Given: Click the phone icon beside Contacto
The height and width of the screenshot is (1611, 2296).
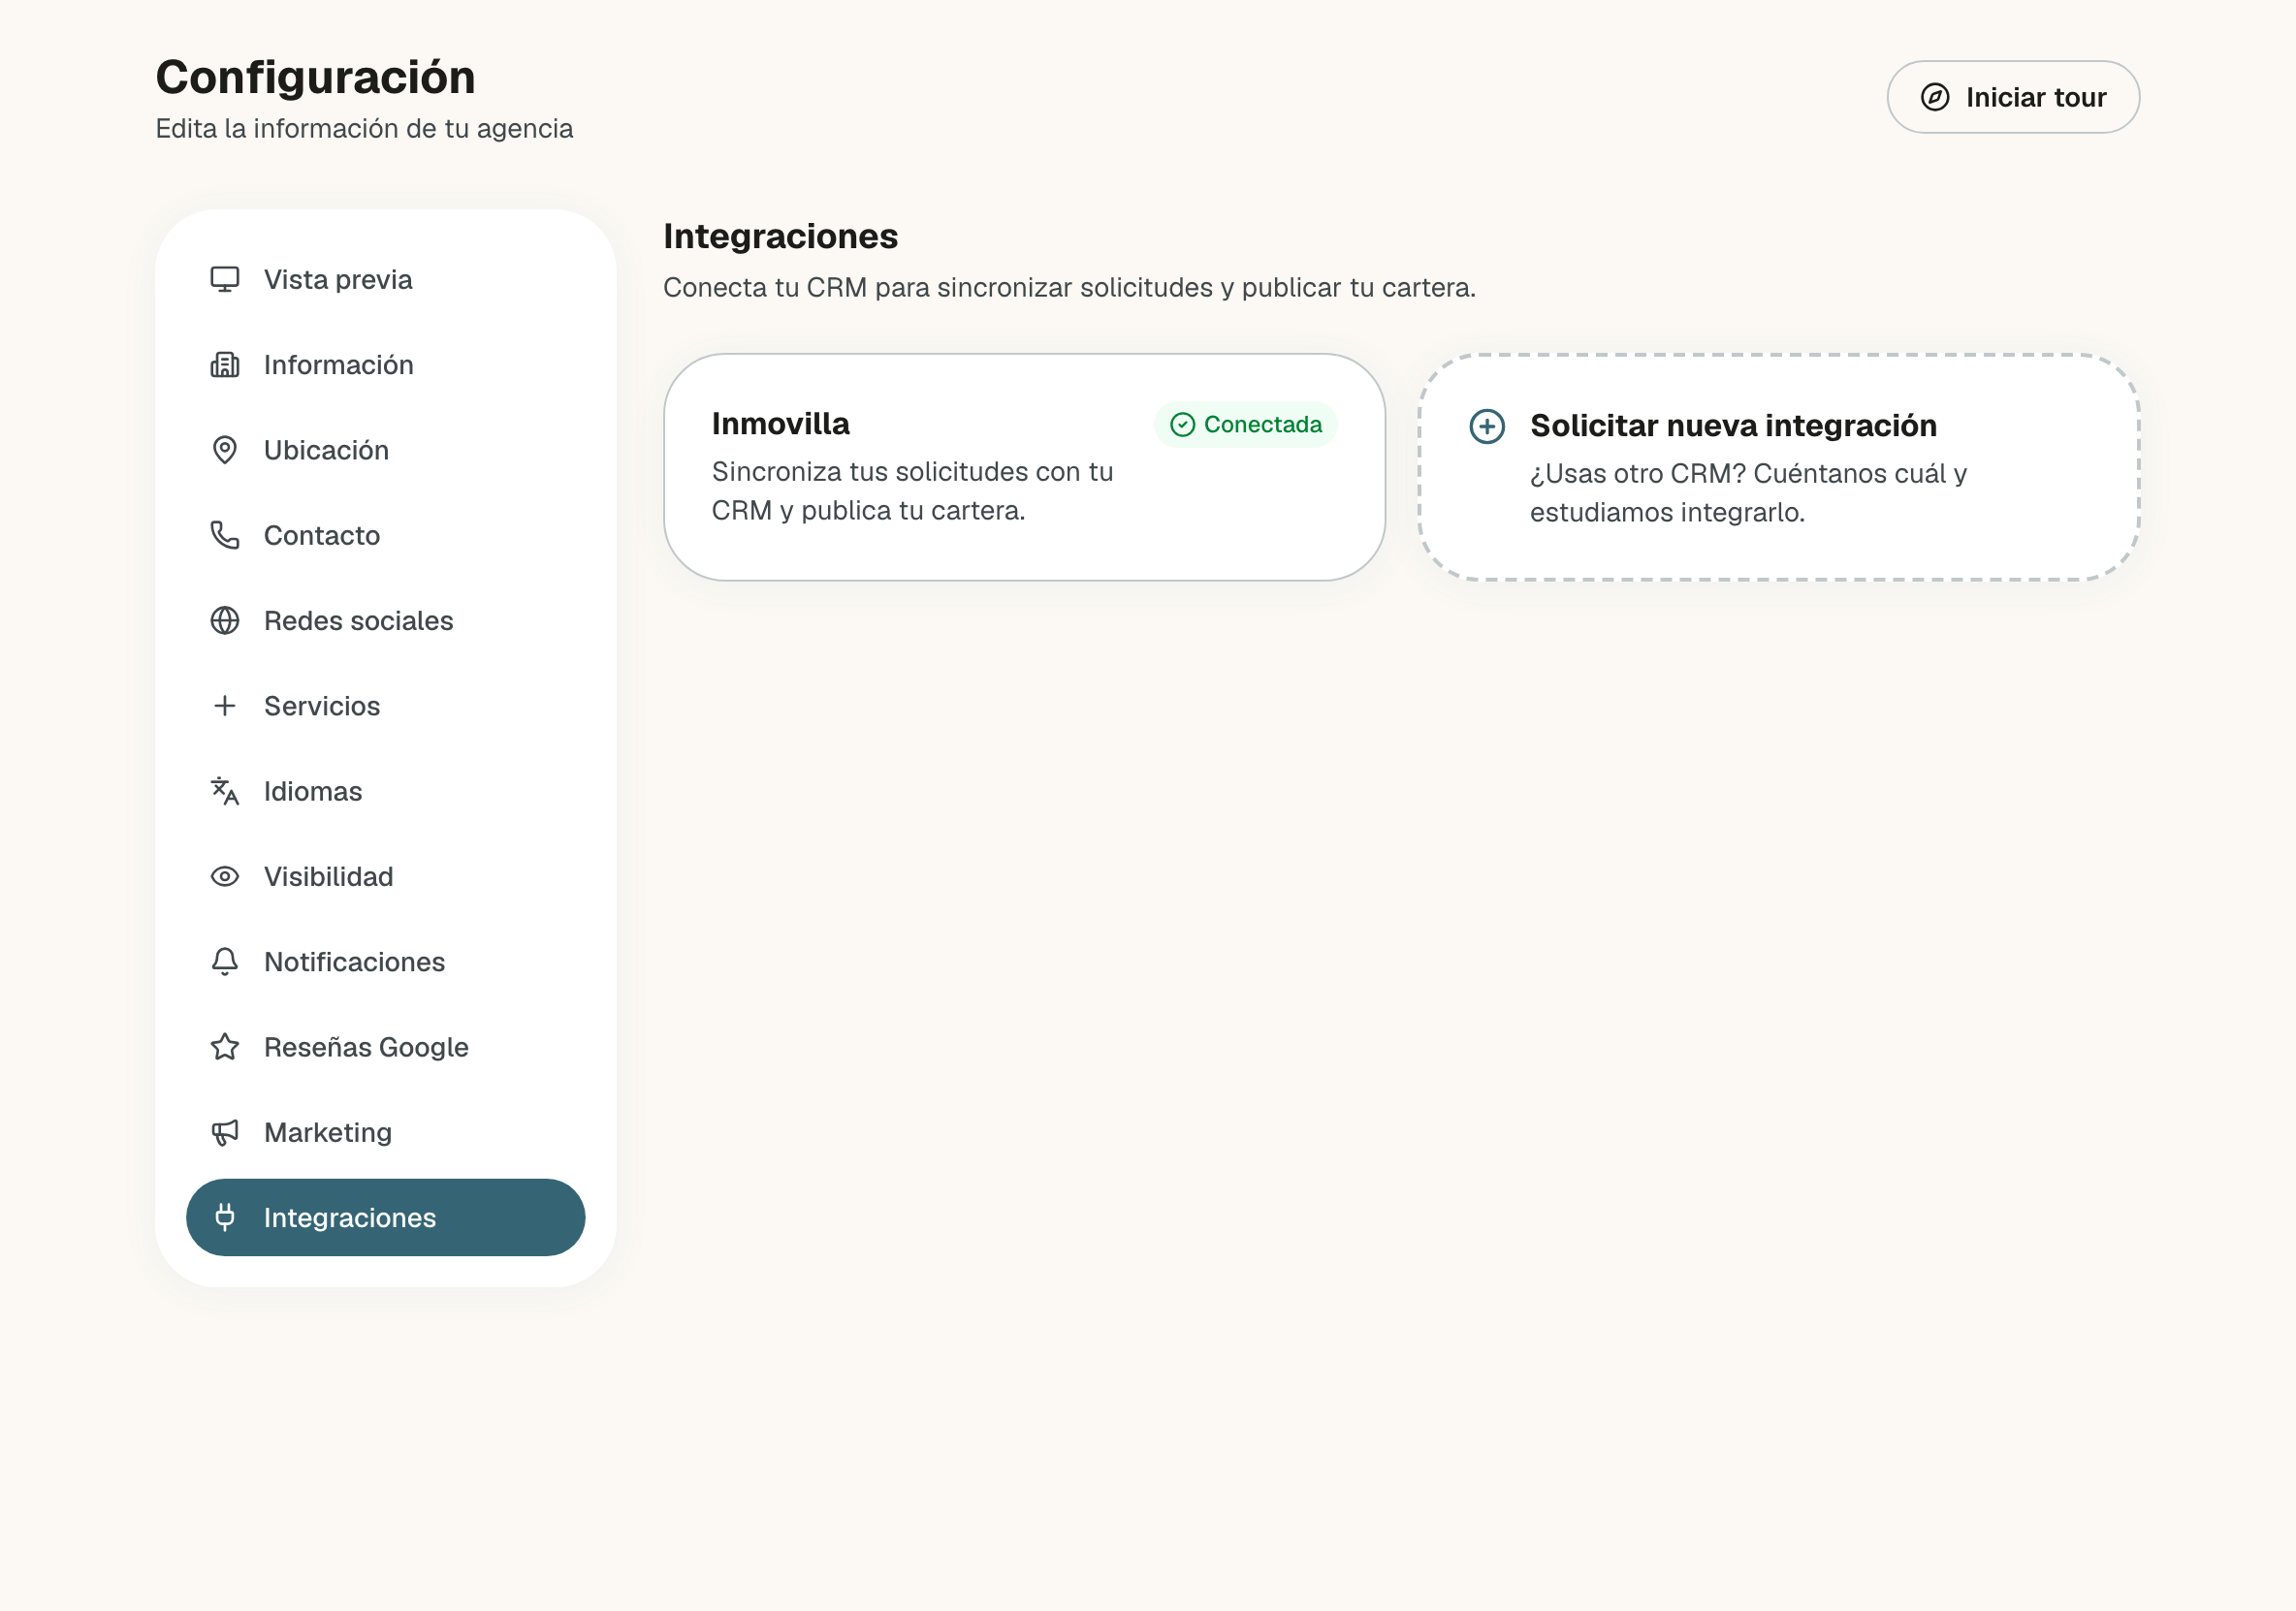Looking at the screenshot, I should tap(225, 535).
